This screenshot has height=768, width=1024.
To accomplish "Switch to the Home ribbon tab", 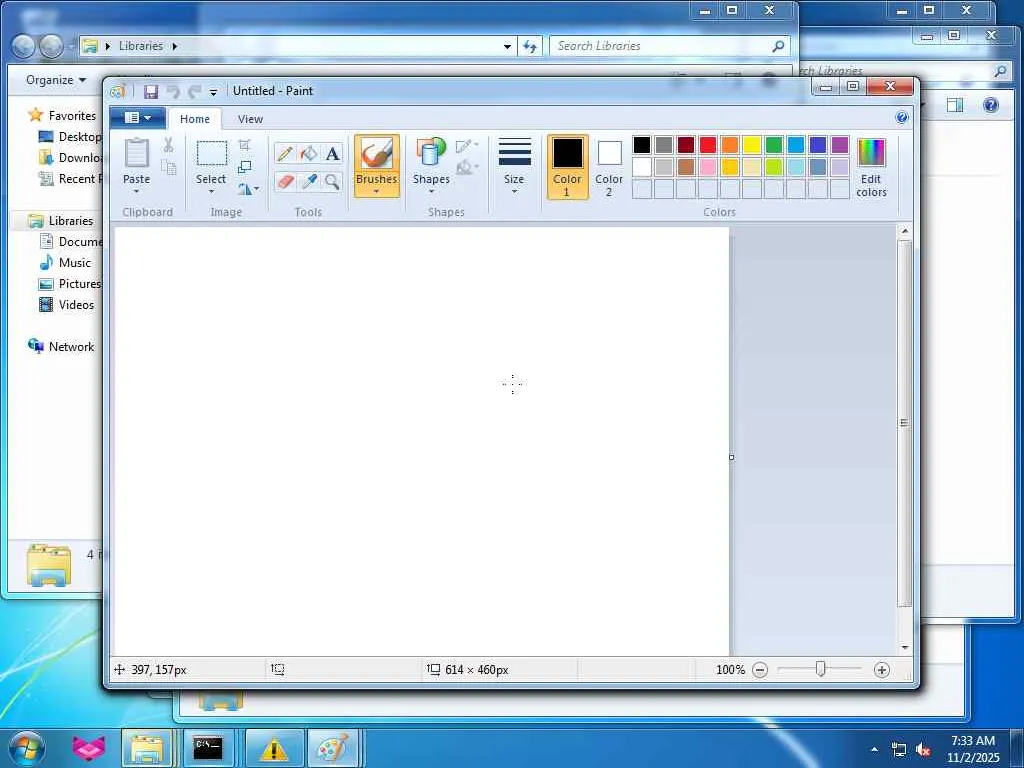I will point(195,119).
